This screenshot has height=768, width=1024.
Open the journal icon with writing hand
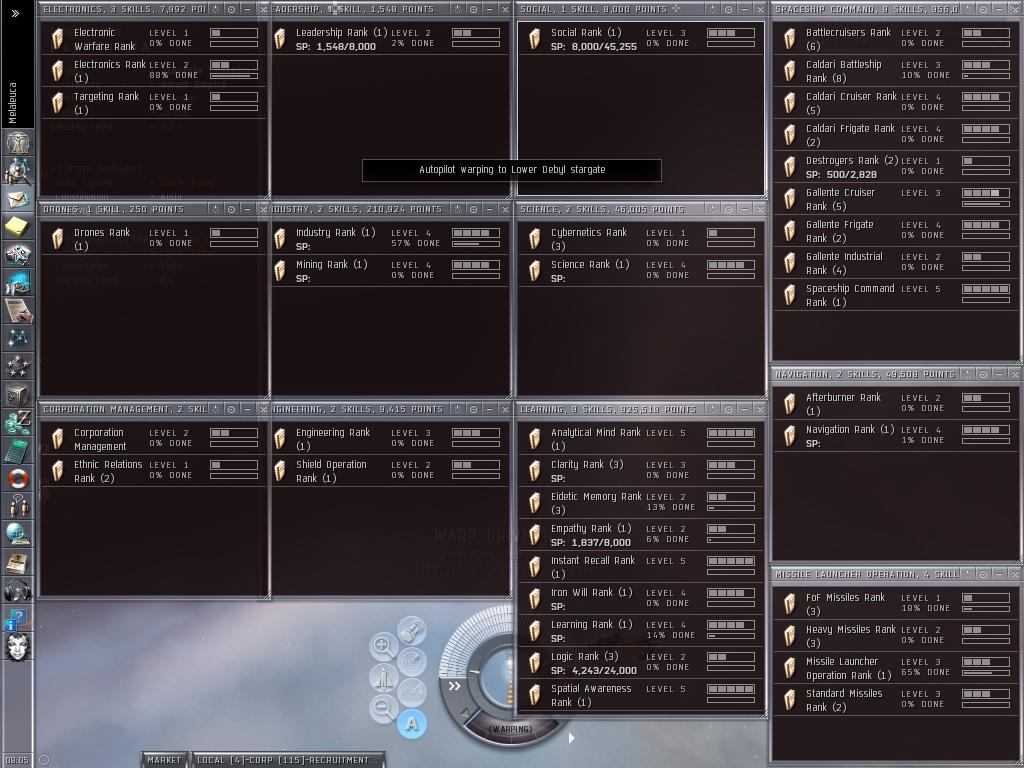pyautogui.click(x=18, y=311)
